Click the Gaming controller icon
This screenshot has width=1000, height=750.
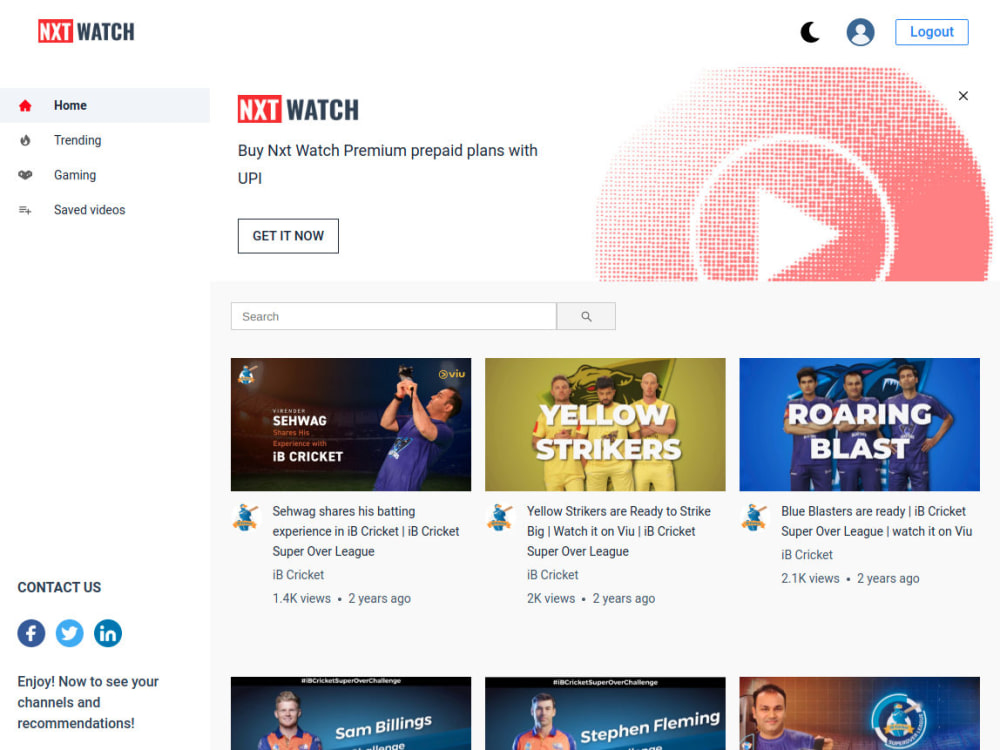(x=25, y=175)
